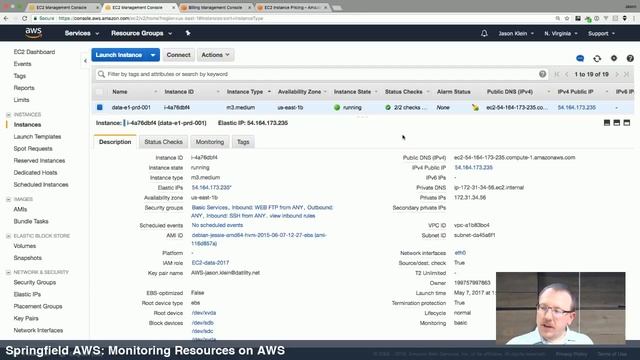Screen dimensions: 640x360
Task: Bookmark the page with the star icon
Action: [567, 18]
